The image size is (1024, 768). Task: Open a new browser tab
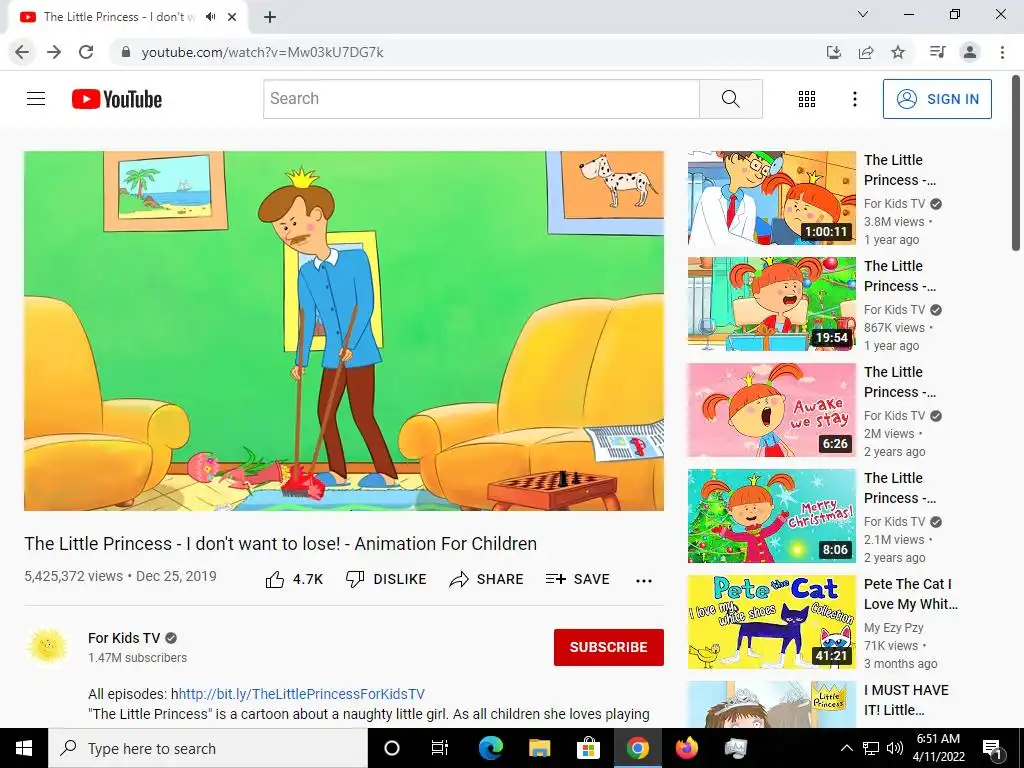coord(270,17)
